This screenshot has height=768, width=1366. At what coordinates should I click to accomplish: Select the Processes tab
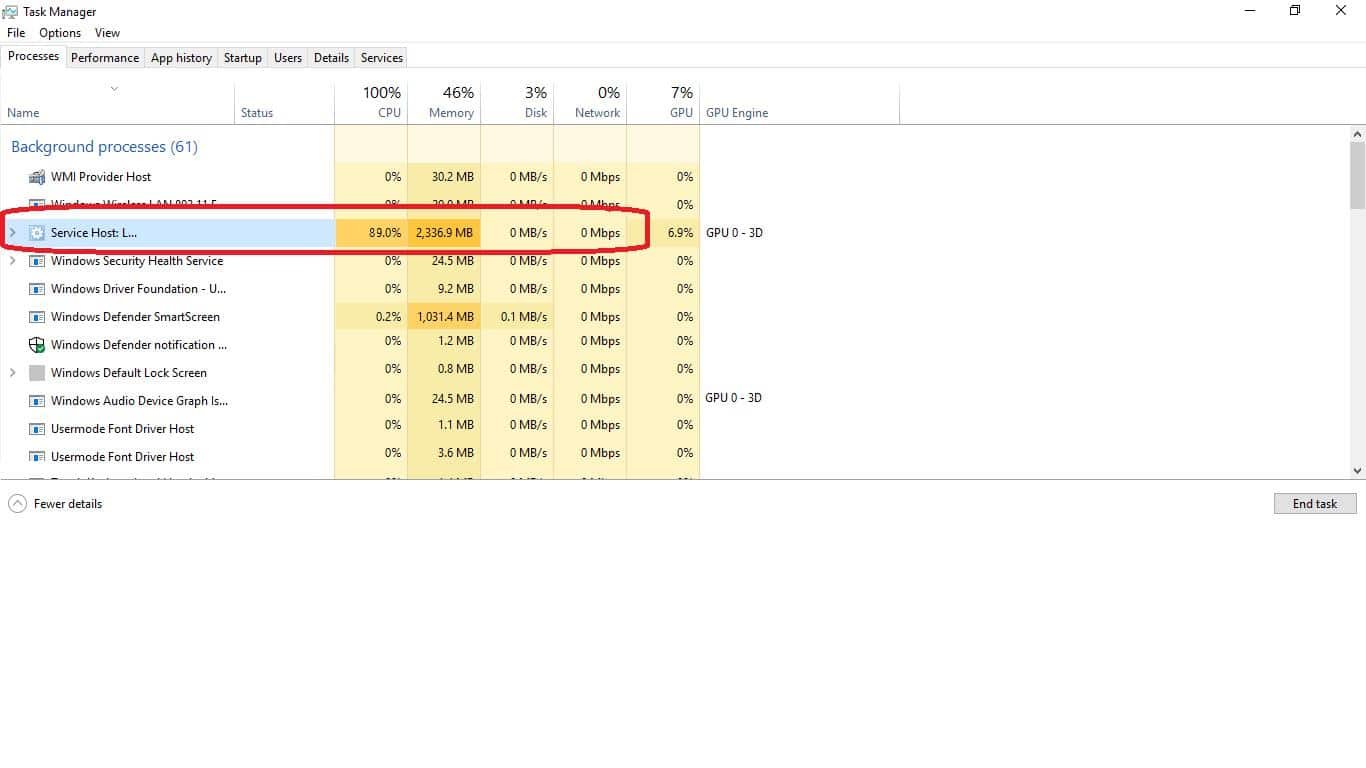tap(33, 56)
